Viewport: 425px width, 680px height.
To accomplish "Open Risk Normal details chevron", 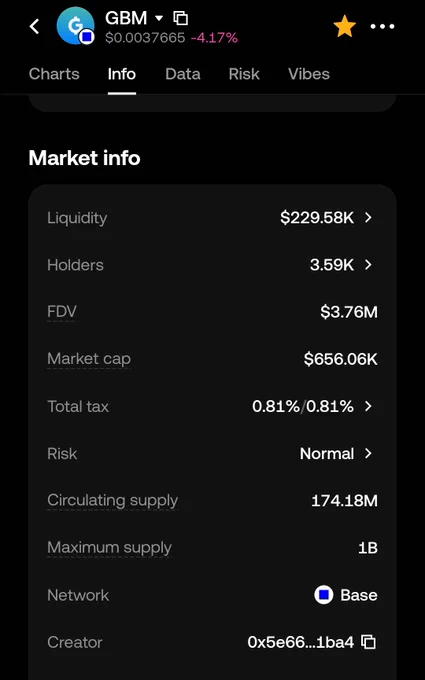I will point(368,453).
